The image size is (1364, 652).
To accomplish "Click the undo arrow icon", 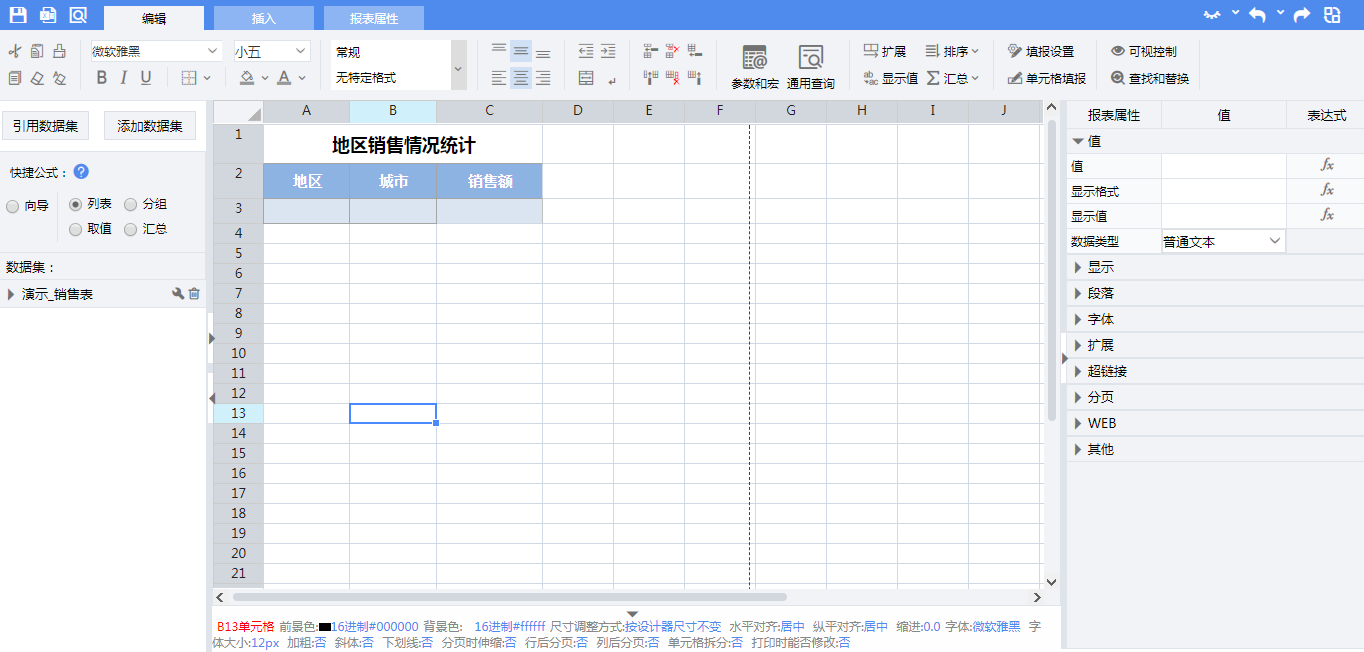I will (1257, 15).
